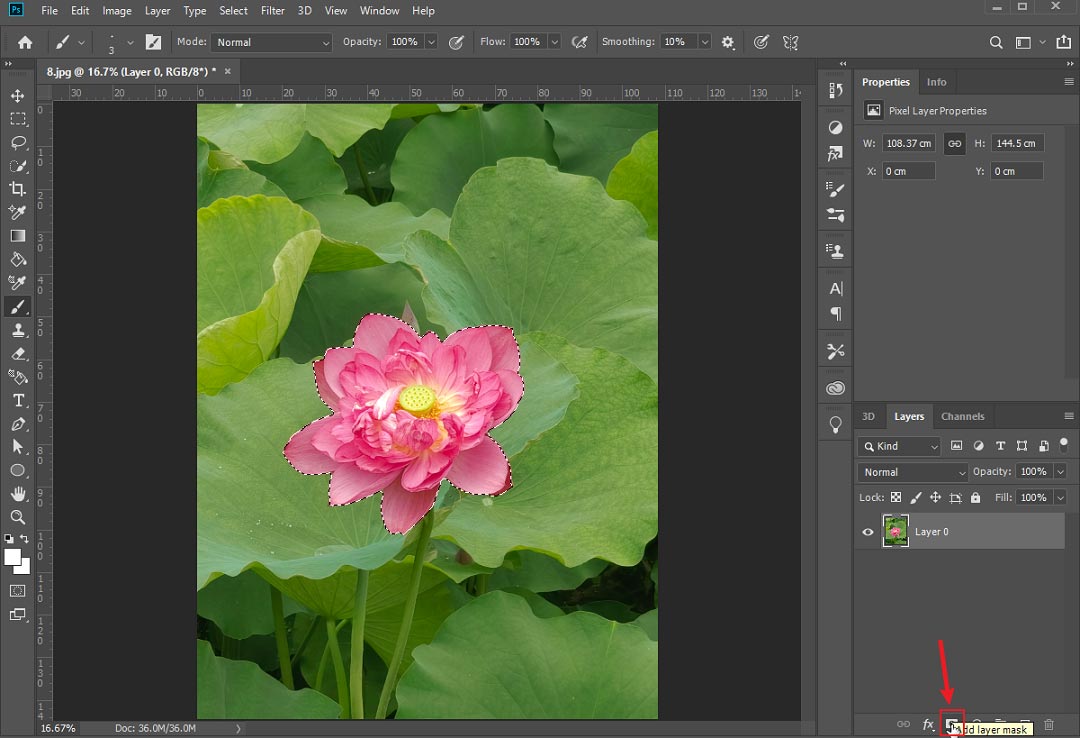Open the Character panel icon

[x=835, y=288]
